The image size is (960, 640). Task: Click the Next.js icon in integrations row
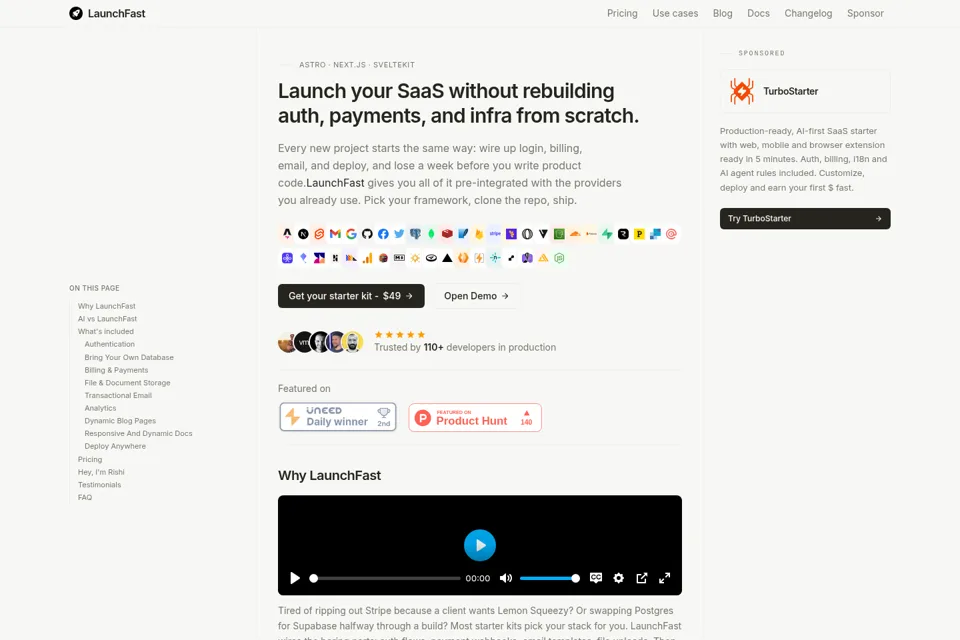(x=303, y=233)
